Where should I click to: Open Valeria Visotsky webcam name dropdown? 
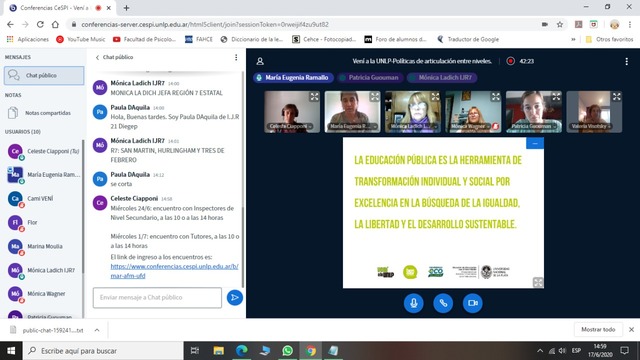(591, 127)
